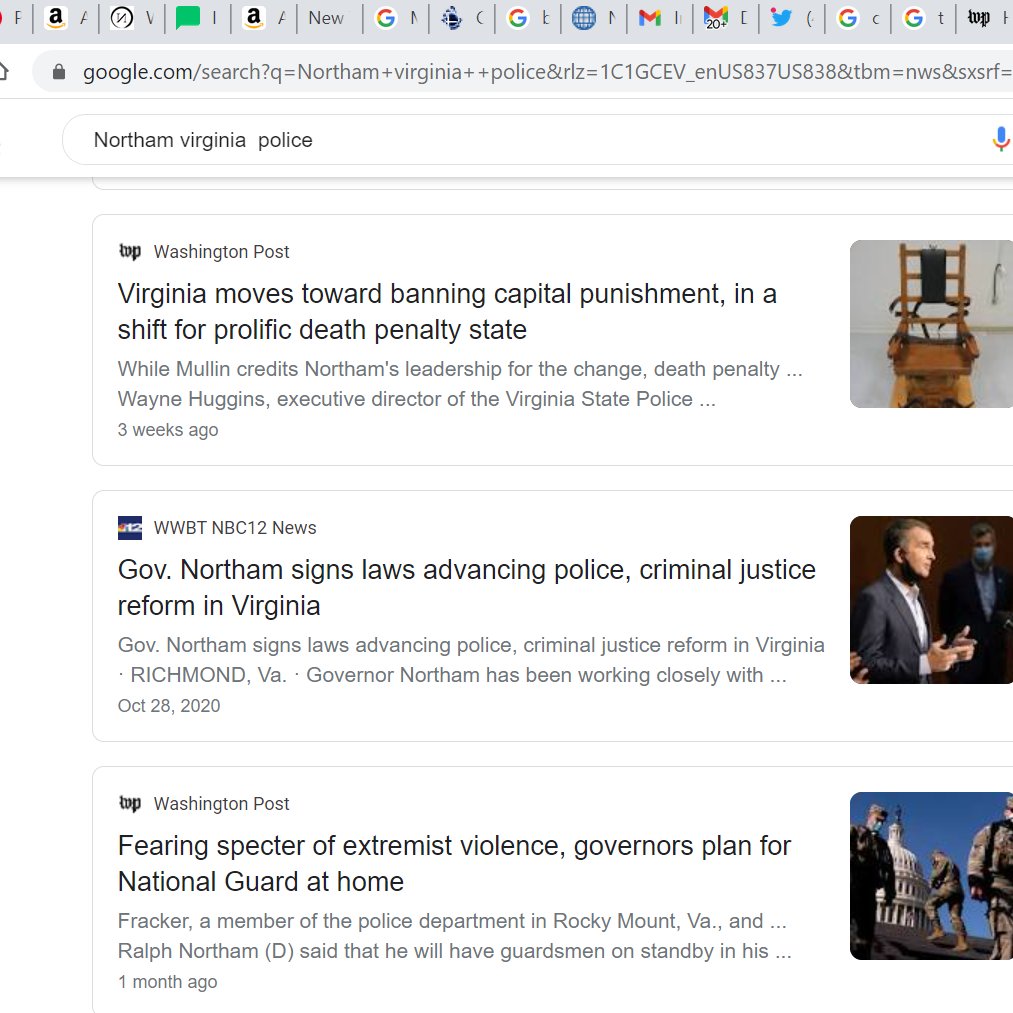1013x1013 pixels.
Task: Click the '3 weeks ago' timestamp
Action: [x=168, y=430]
